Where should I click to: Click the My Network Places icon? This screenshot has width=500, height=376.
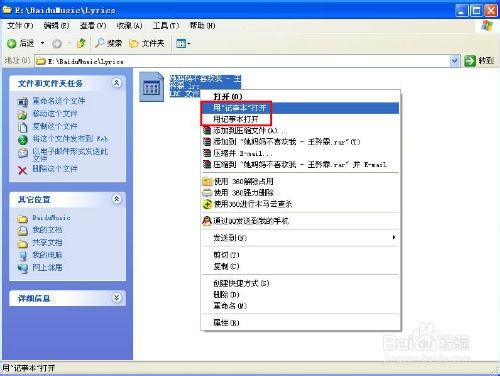point(22,268)
